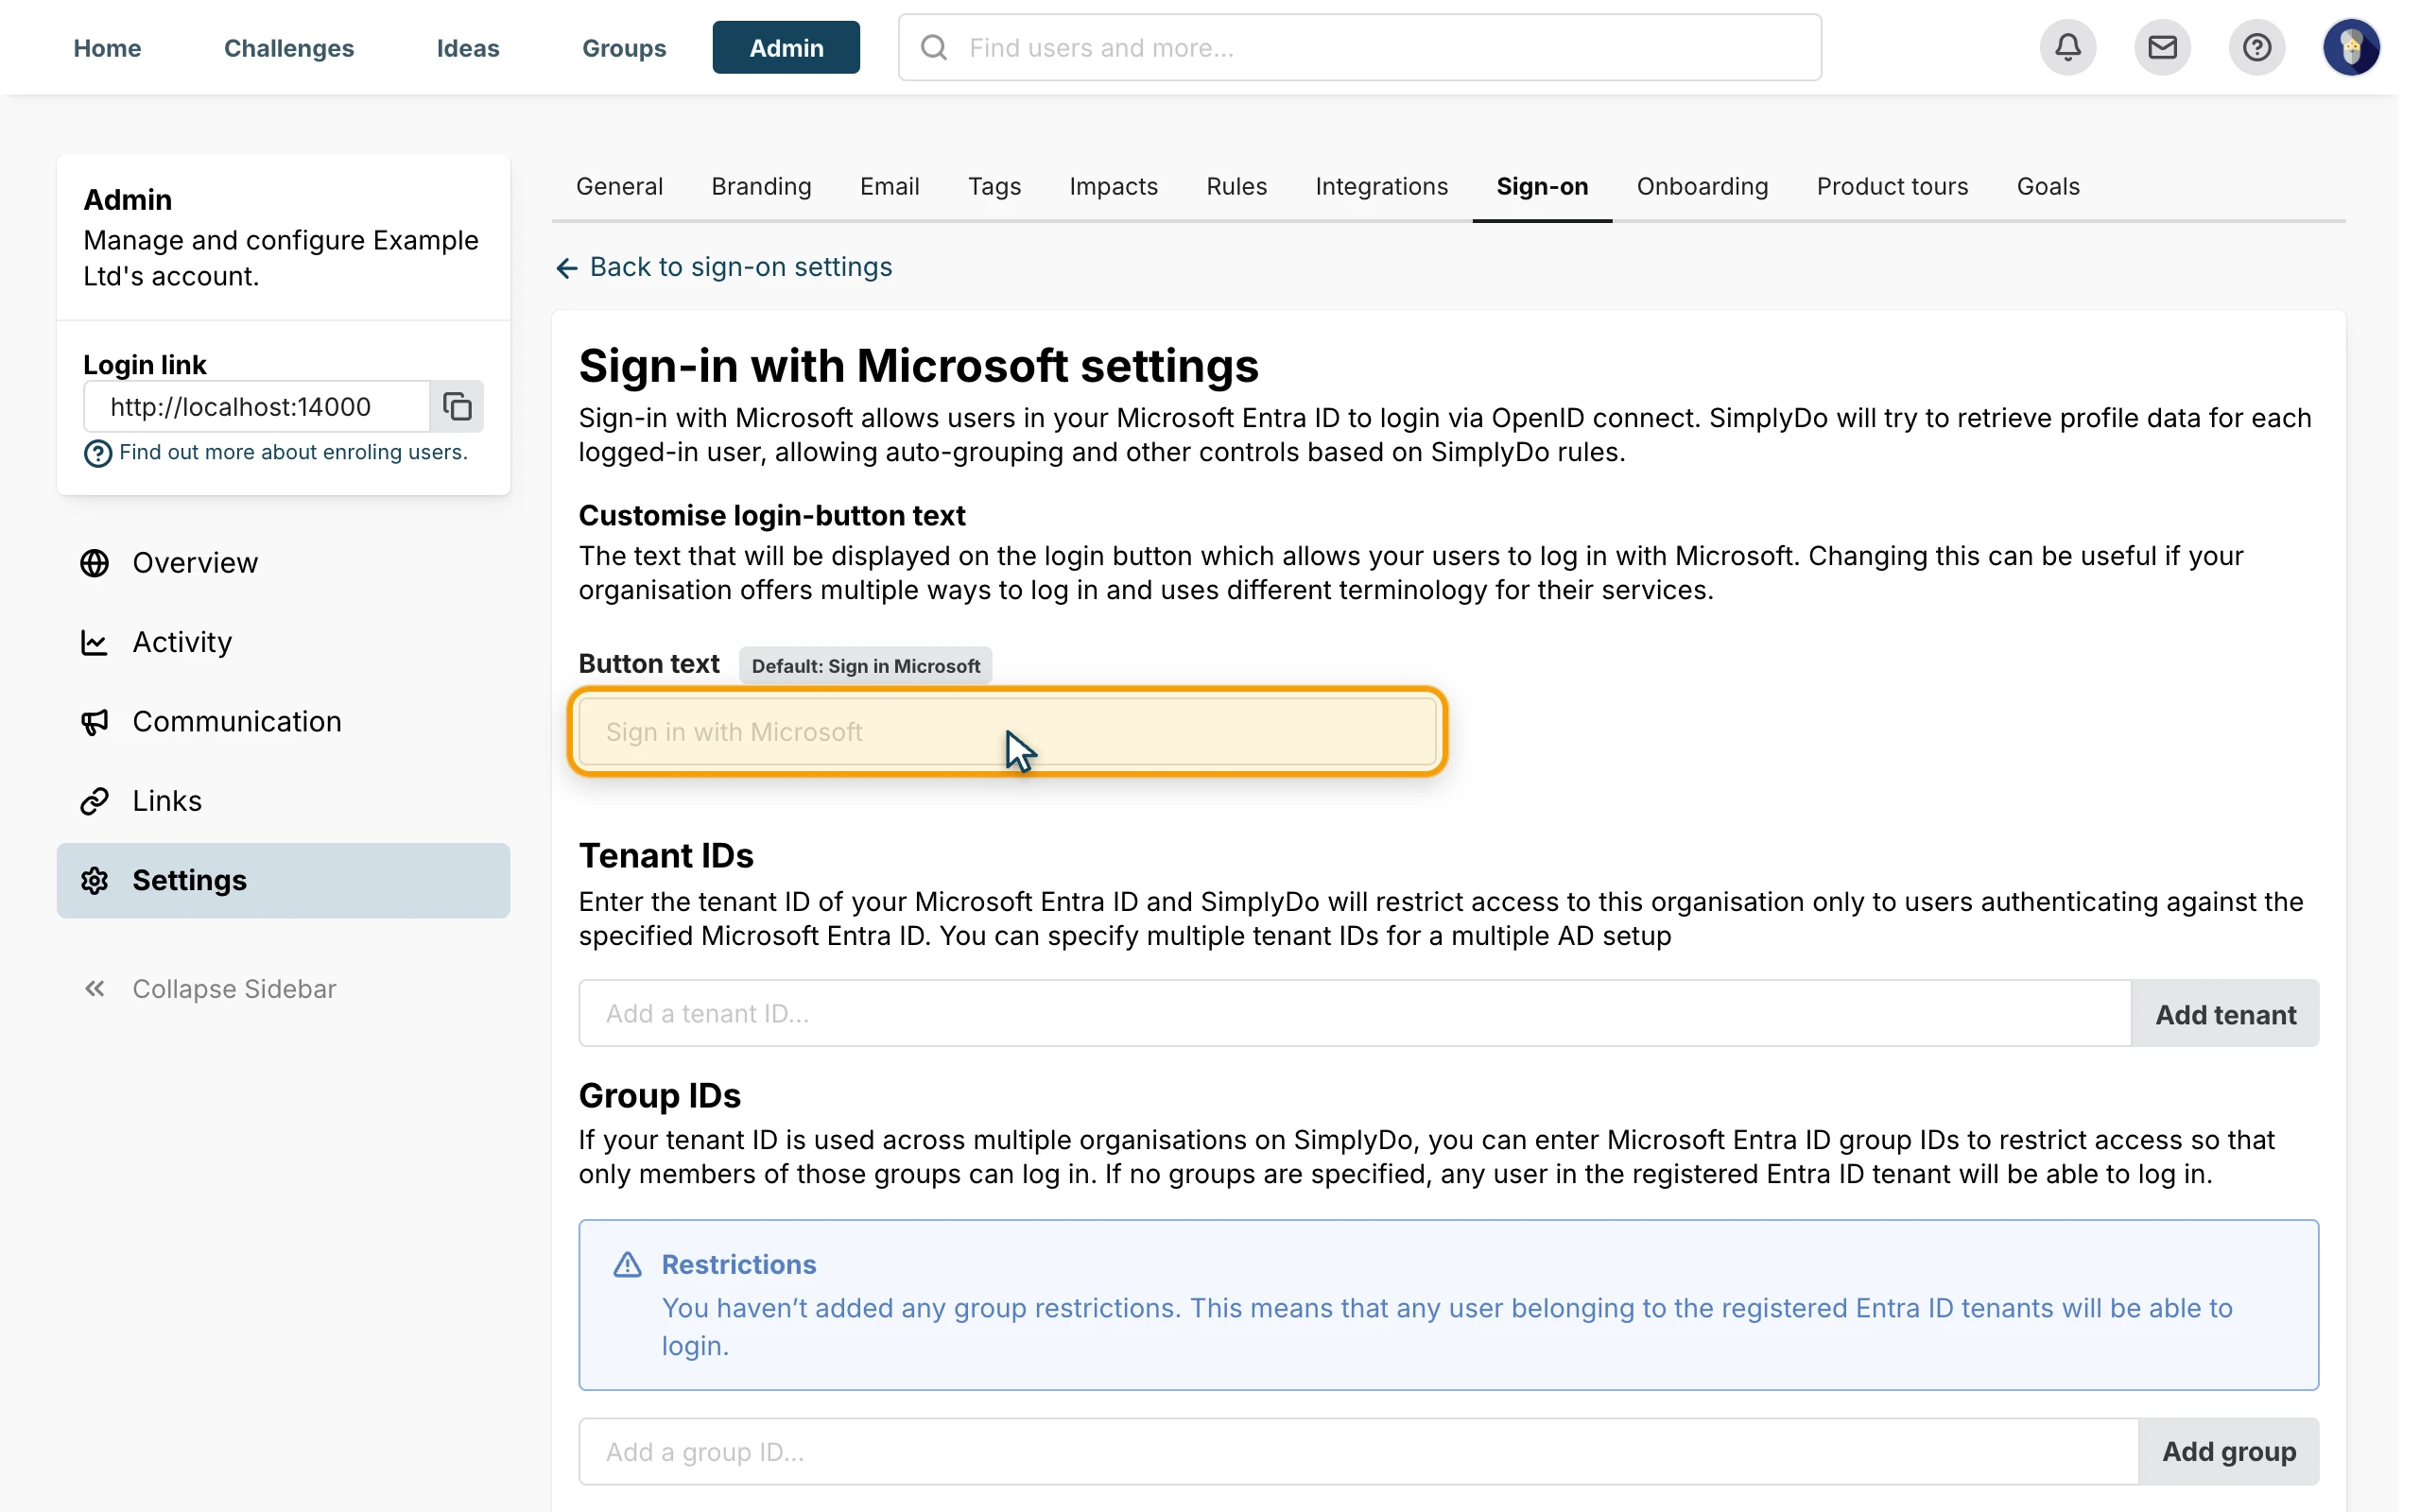Viewport: 2420px width, 1512px height.
Task: Focus the Add a group ID field
Action: click(1358, 1451)
